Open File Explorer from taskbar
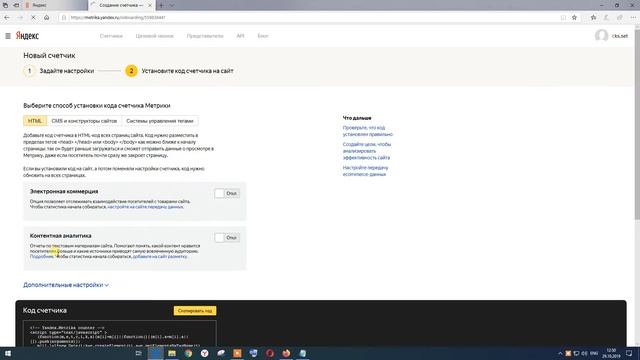Viewport: 640px width, 360px height. click(x=172, y=353)
